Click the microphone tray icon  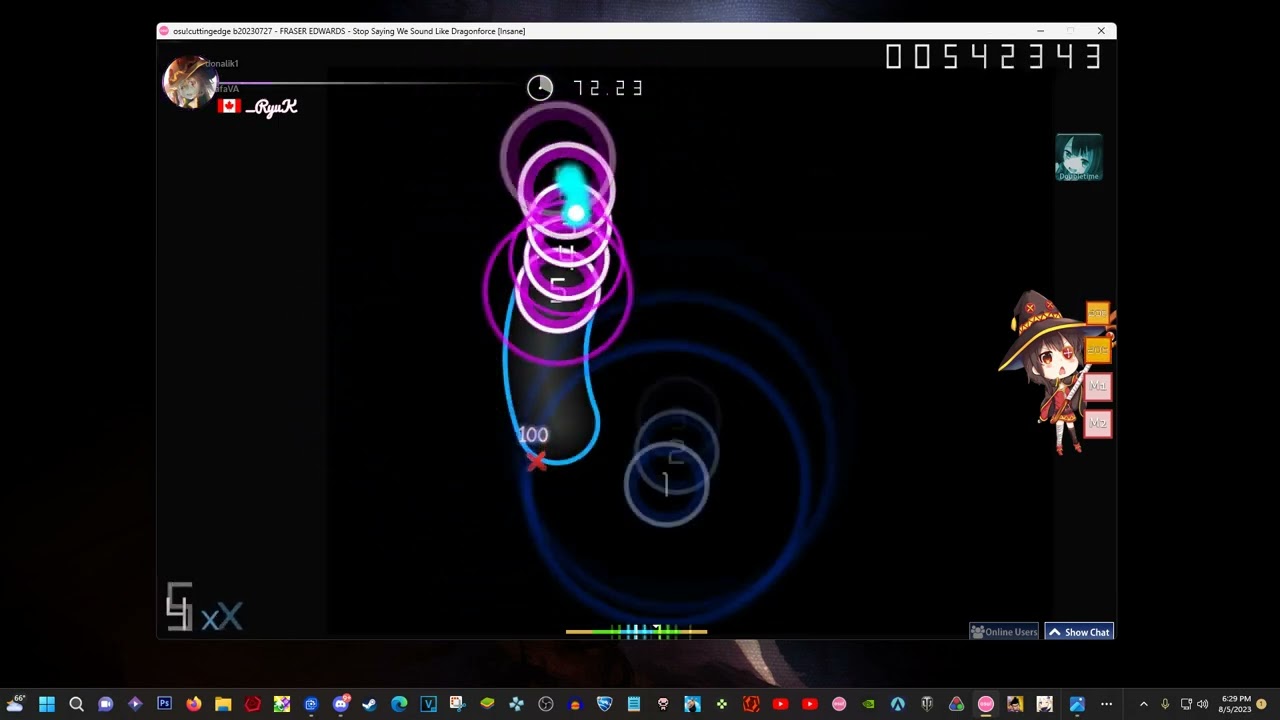coord(1165,704)
